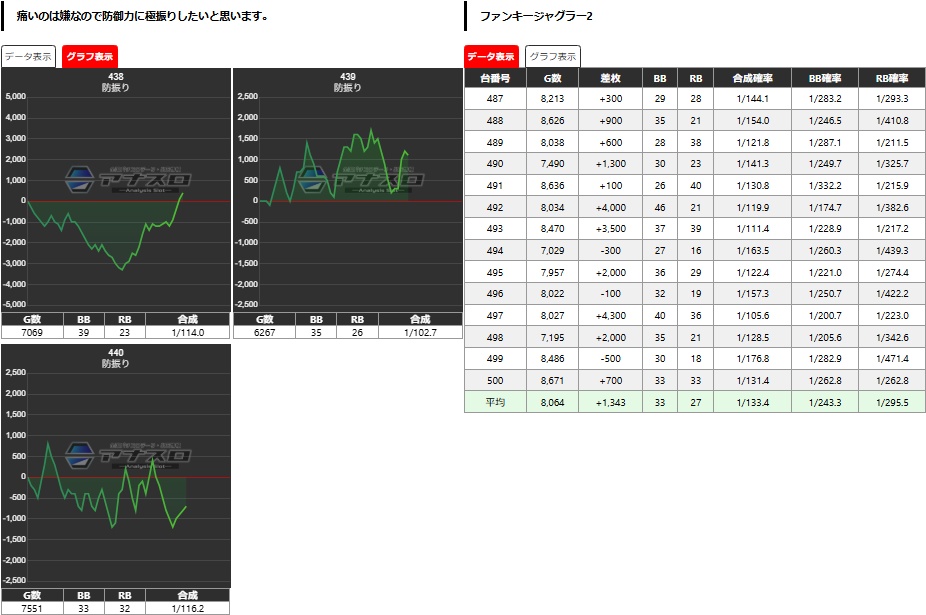This screenshot has height=615, width=926.
Task: Click the 平均 average row label
Action: 495,402
